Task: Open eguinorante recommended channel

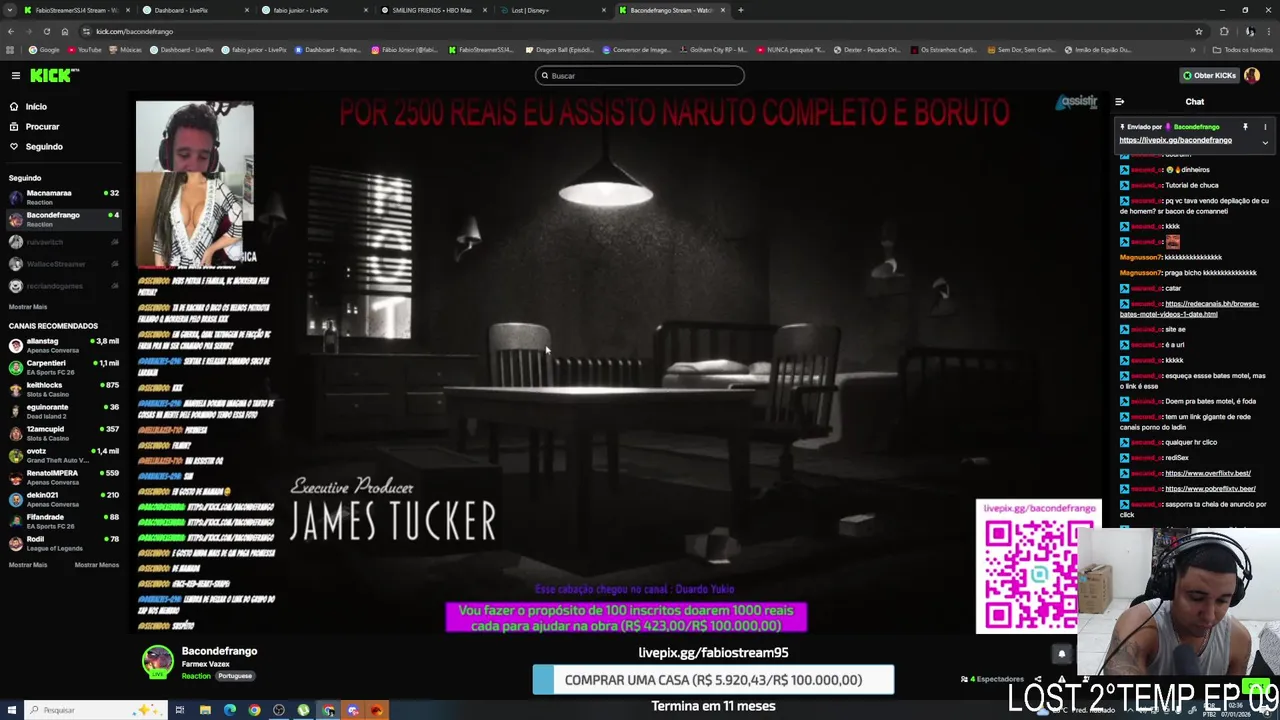Action: point(62,411)
